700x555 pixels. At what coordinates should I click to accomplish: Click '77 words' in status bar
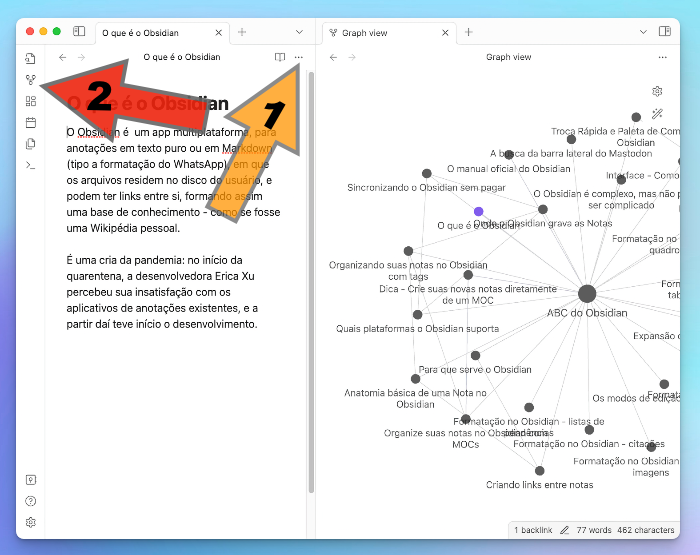594,530
